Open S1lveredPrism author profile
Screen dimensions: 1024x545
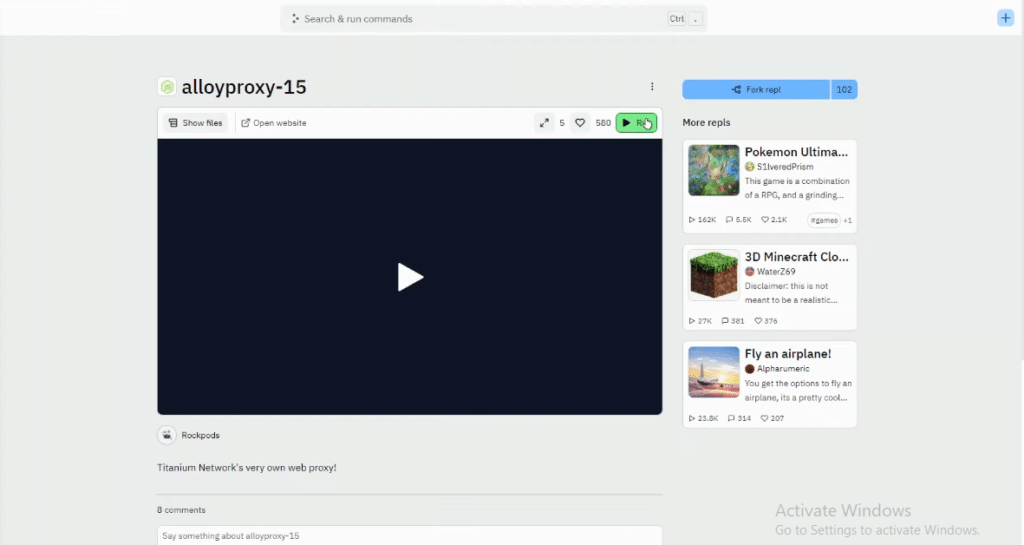pos(785,166)
